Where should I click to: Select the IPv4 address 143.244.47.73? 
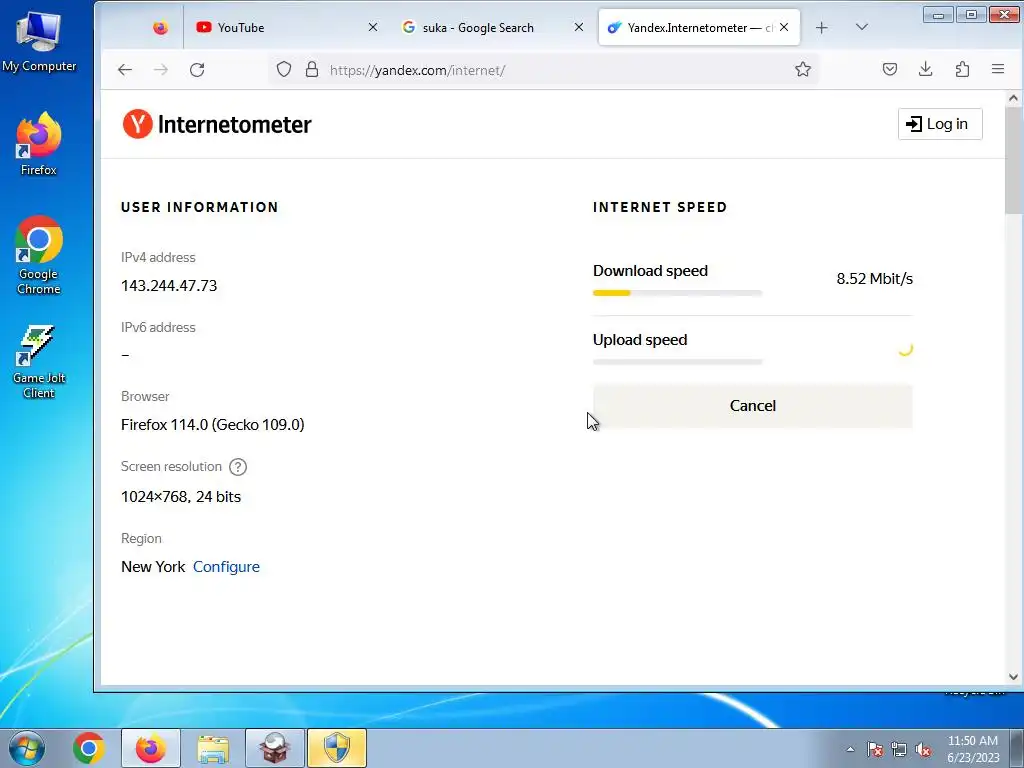coord(168,286)
